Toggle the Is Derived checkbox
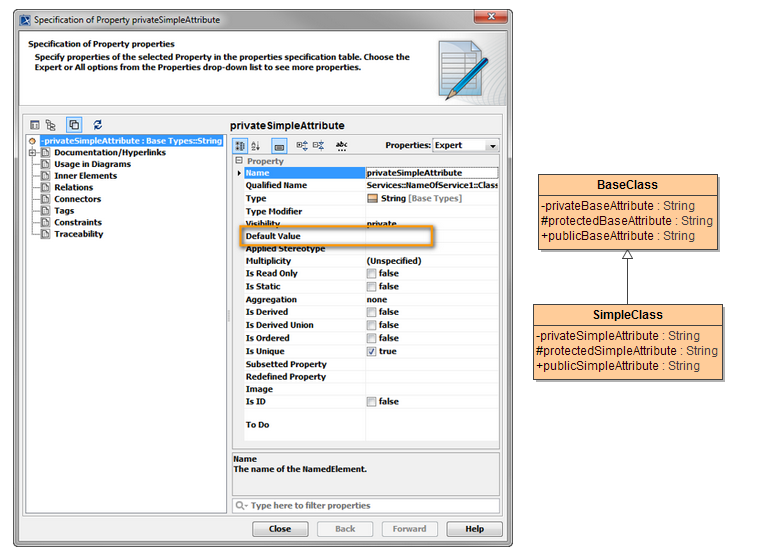The image size is (779, 558). (371, 312)
